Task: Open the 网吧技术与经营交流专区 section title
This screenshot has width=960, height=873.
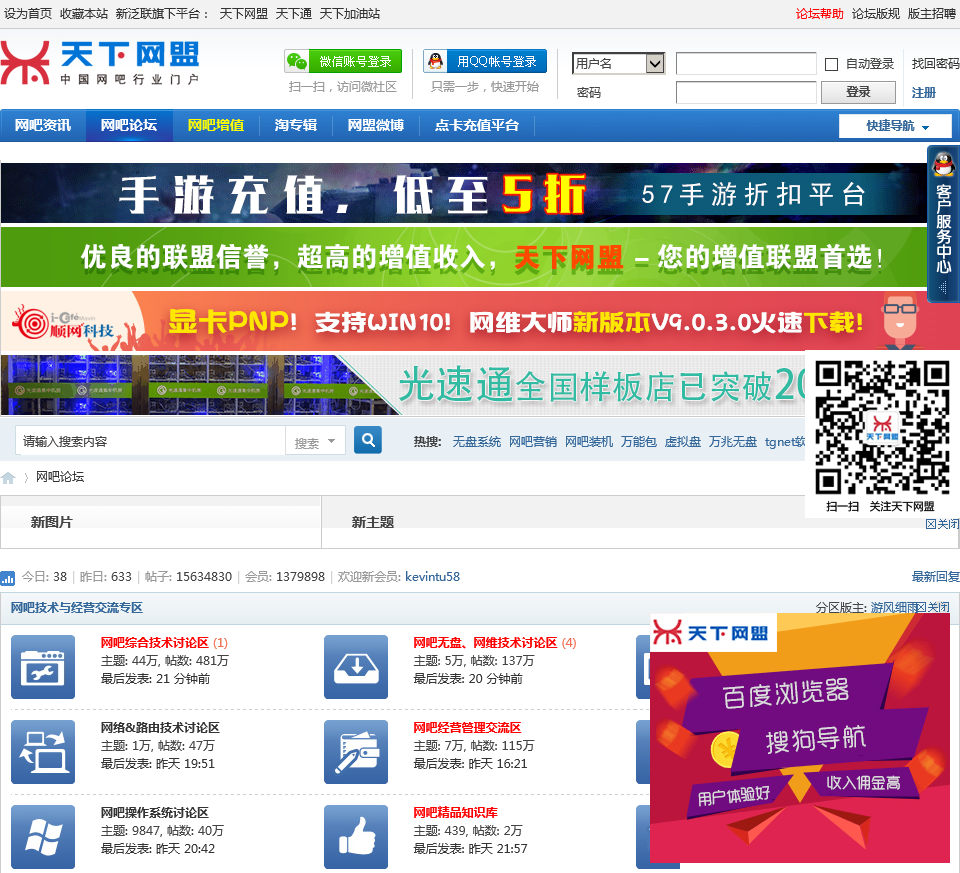Action: tap(77, 608)
